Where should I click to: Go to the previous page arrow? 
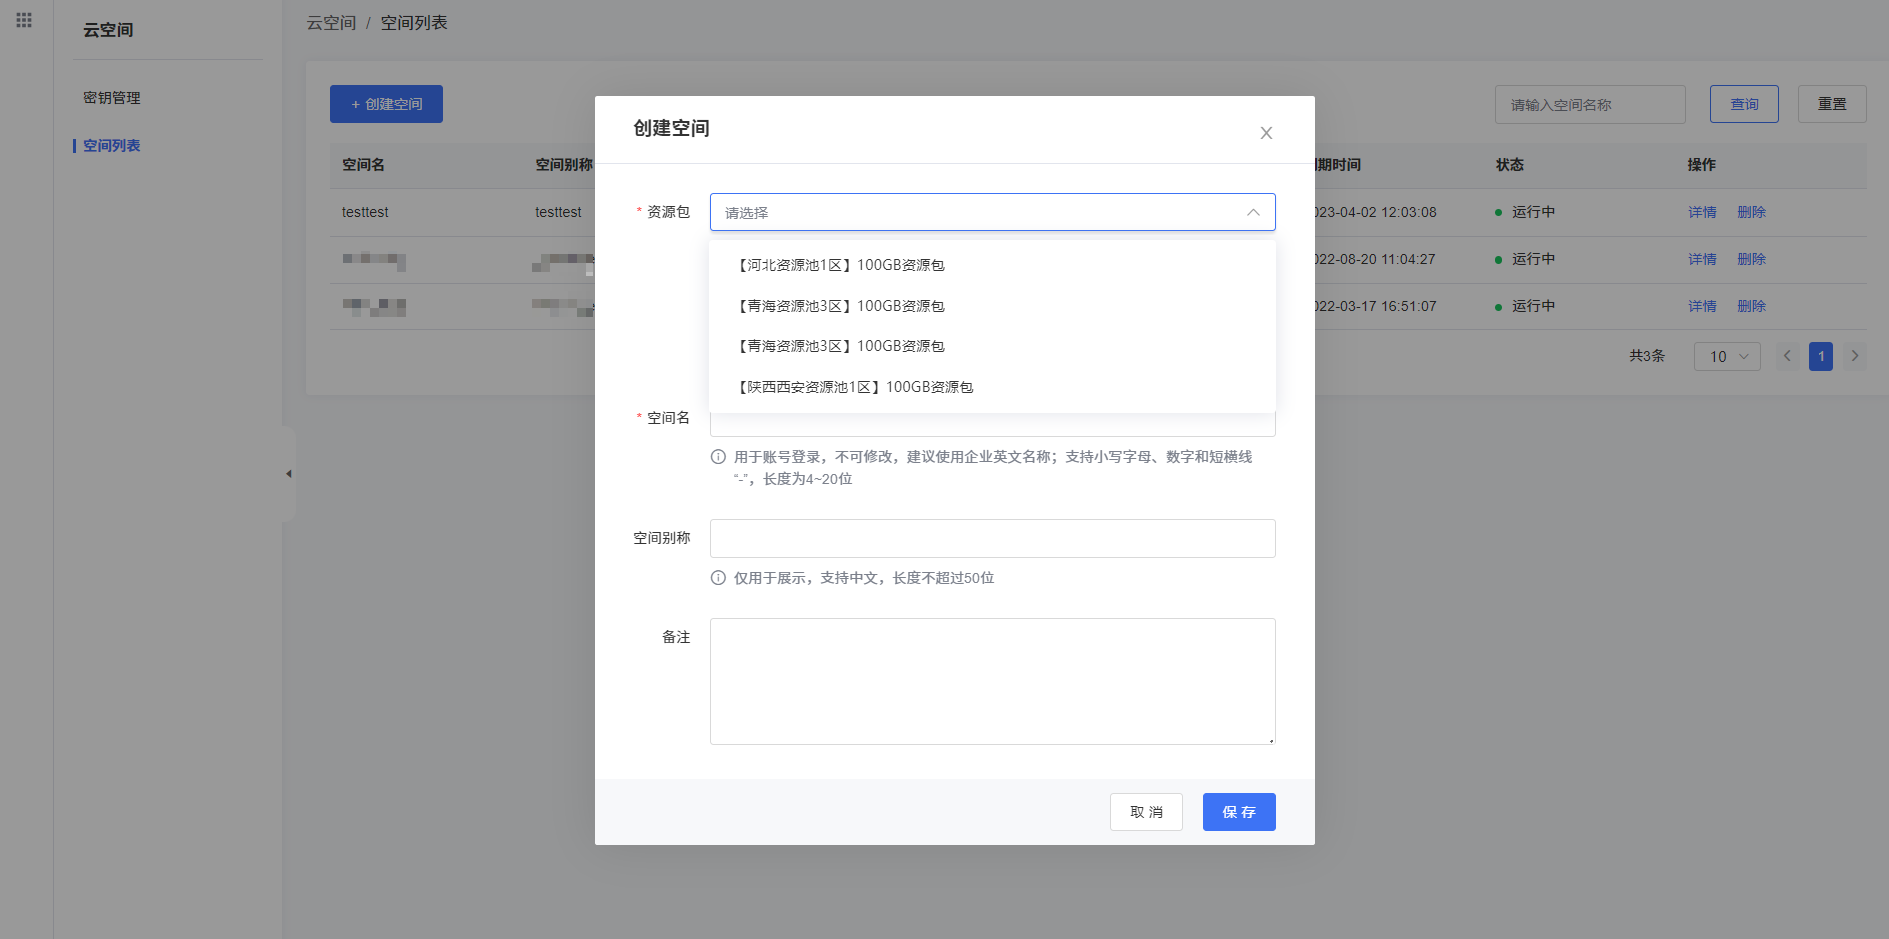coord(1787,356)
